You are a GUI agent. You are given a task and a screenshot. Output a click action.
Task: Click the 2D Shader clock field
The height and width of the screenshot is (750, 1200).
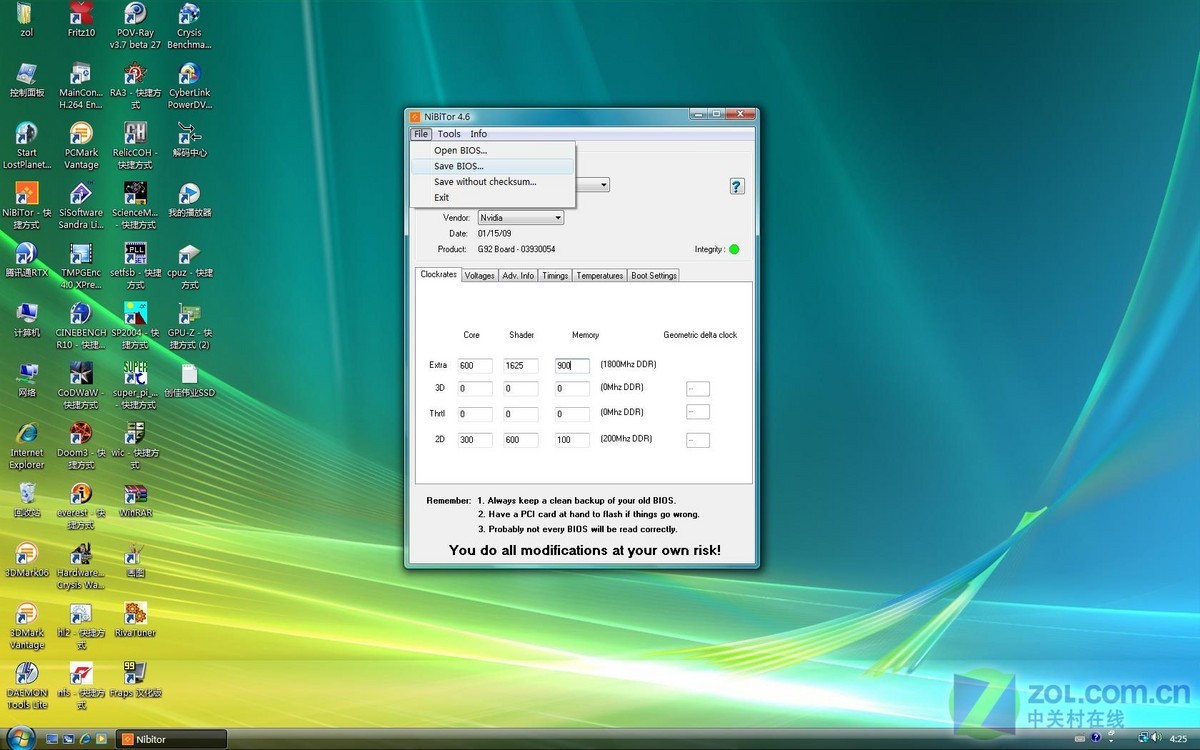click(x=521, y=440)
